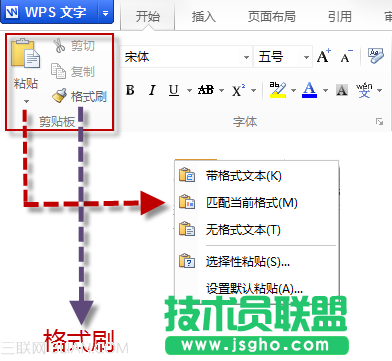The width and height of the screenshot is (392, 361).
Task: Click the WPS 文字 application button
Action: (x=50, y=12)
